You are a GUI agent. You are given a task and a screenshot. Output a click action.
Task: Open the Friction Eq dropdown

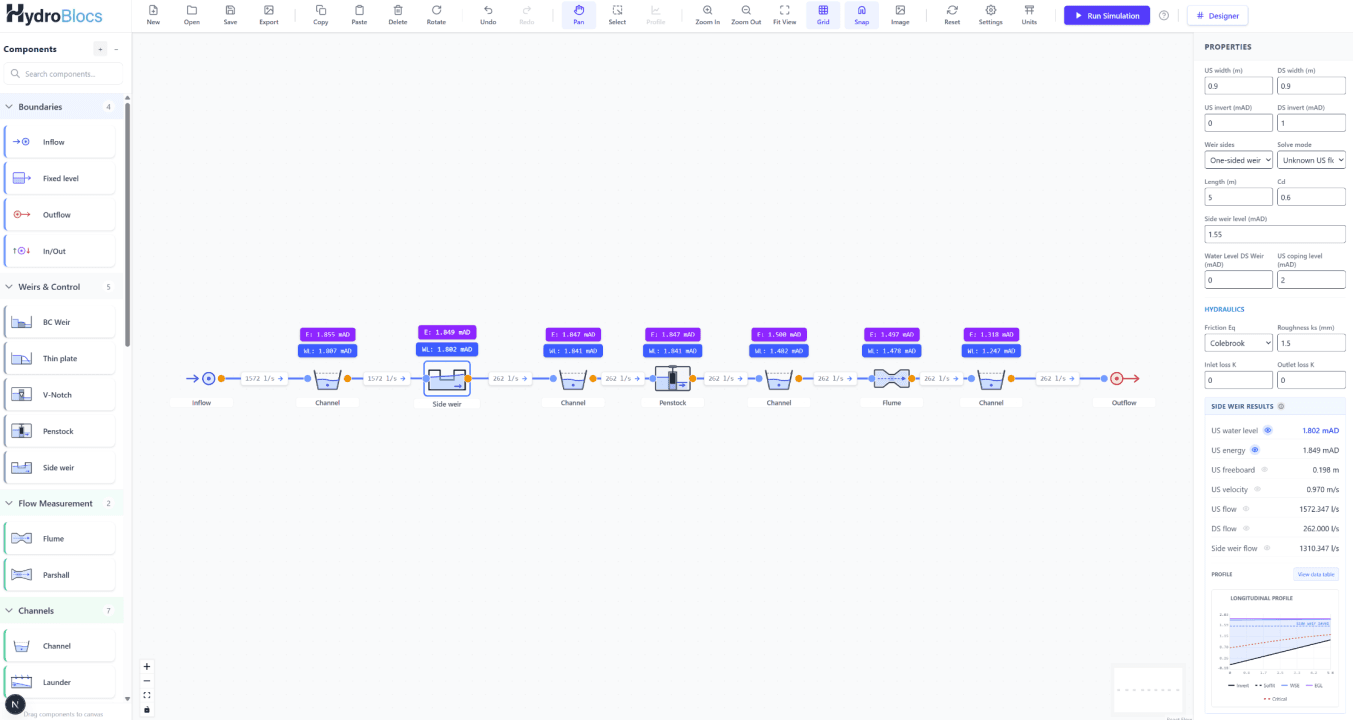tap(1238, 343)
